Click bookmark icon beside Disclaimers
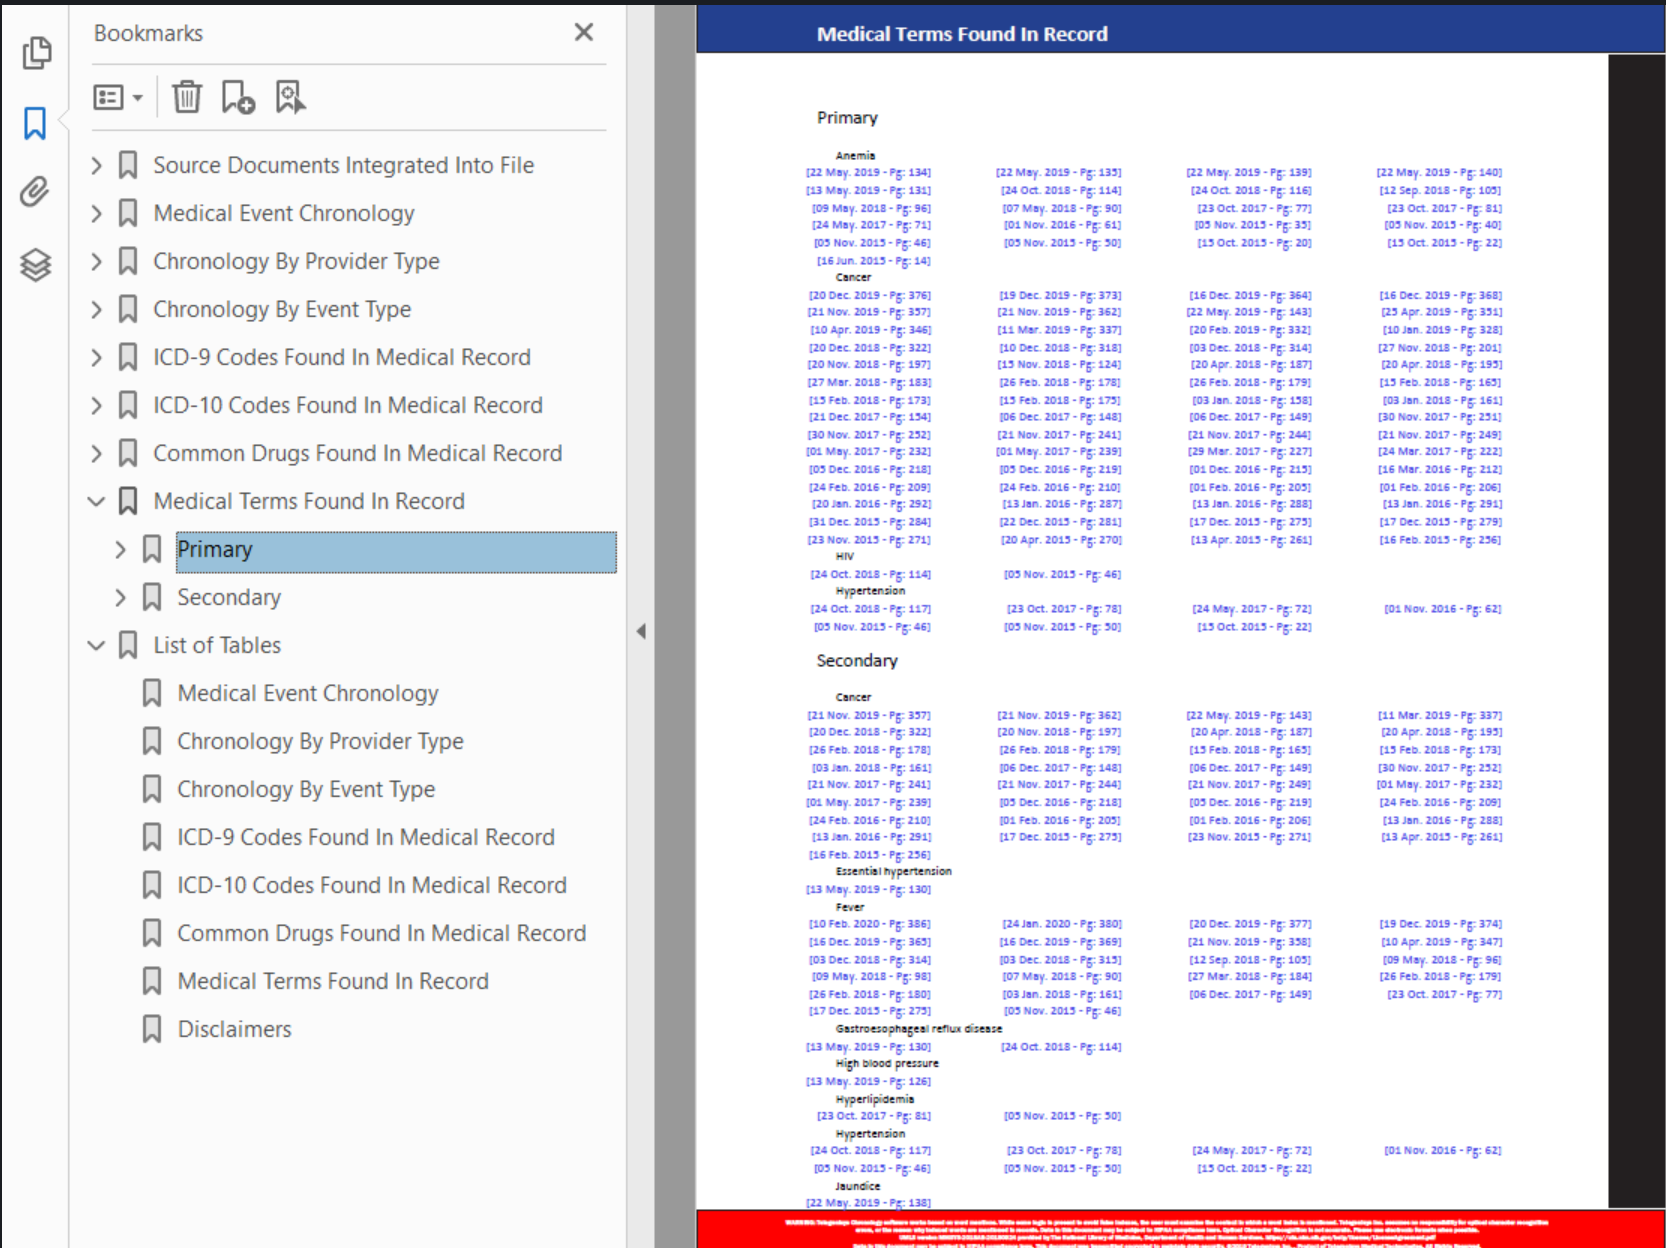The width and height of the screenshot is (1666, 1248). tap(152, 1029)
